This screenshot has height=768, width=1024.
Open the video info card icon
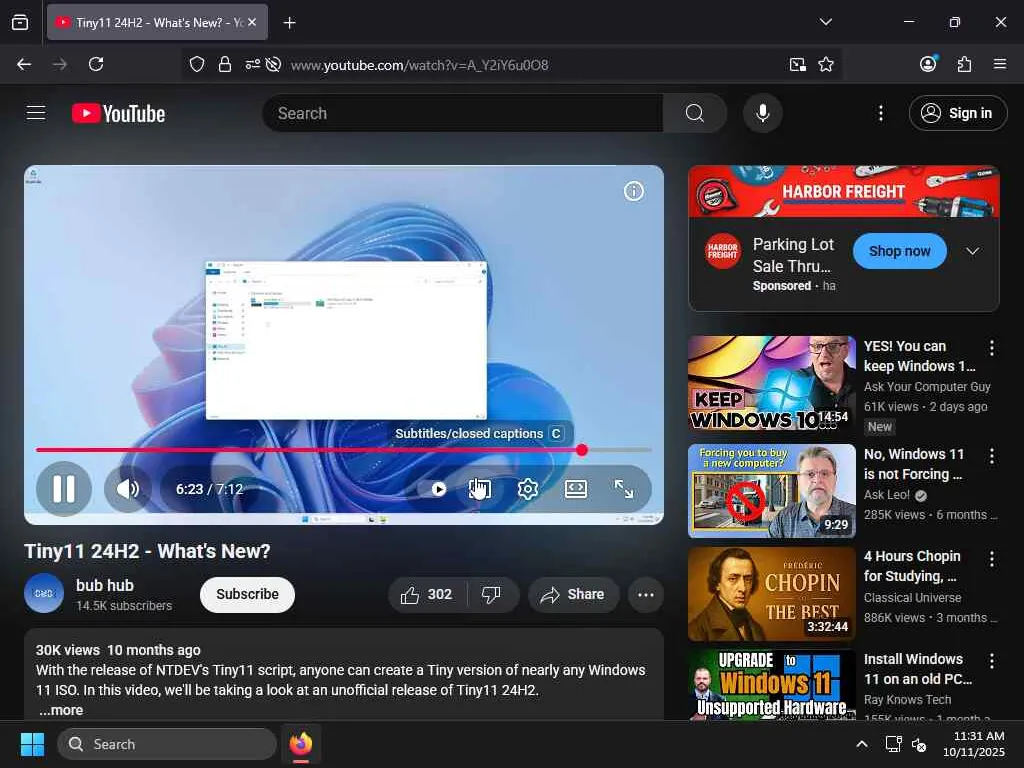(633, 191)
